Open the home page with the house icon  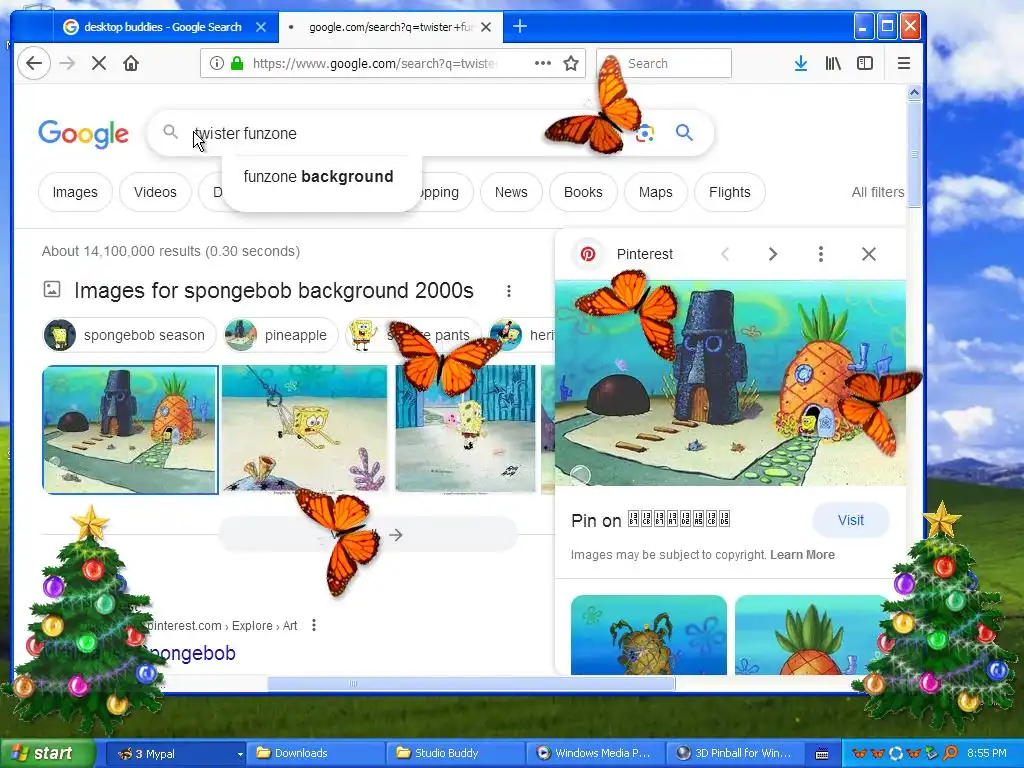[x=131, y=63]
